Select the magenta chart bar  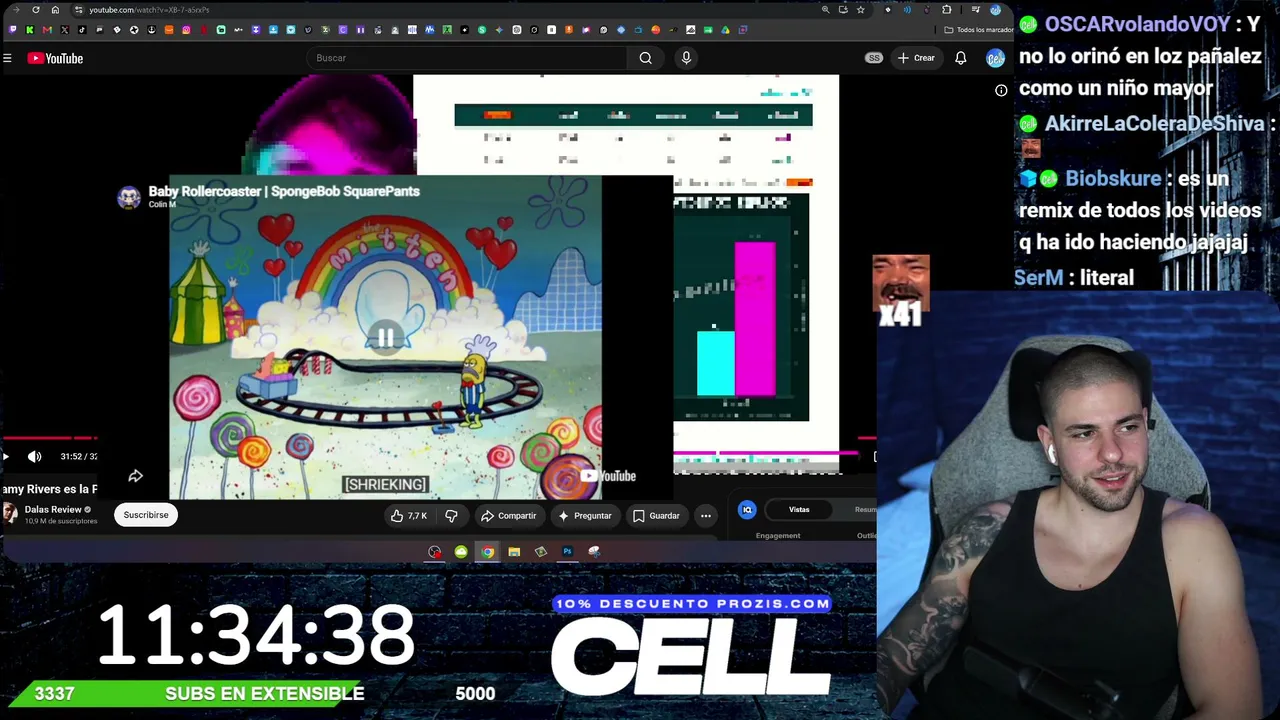[x=755, y=319]
